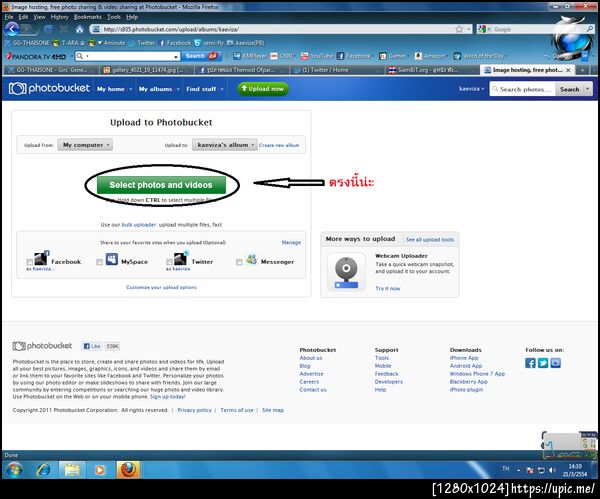Expand the My albums menu

coord(159,89)
